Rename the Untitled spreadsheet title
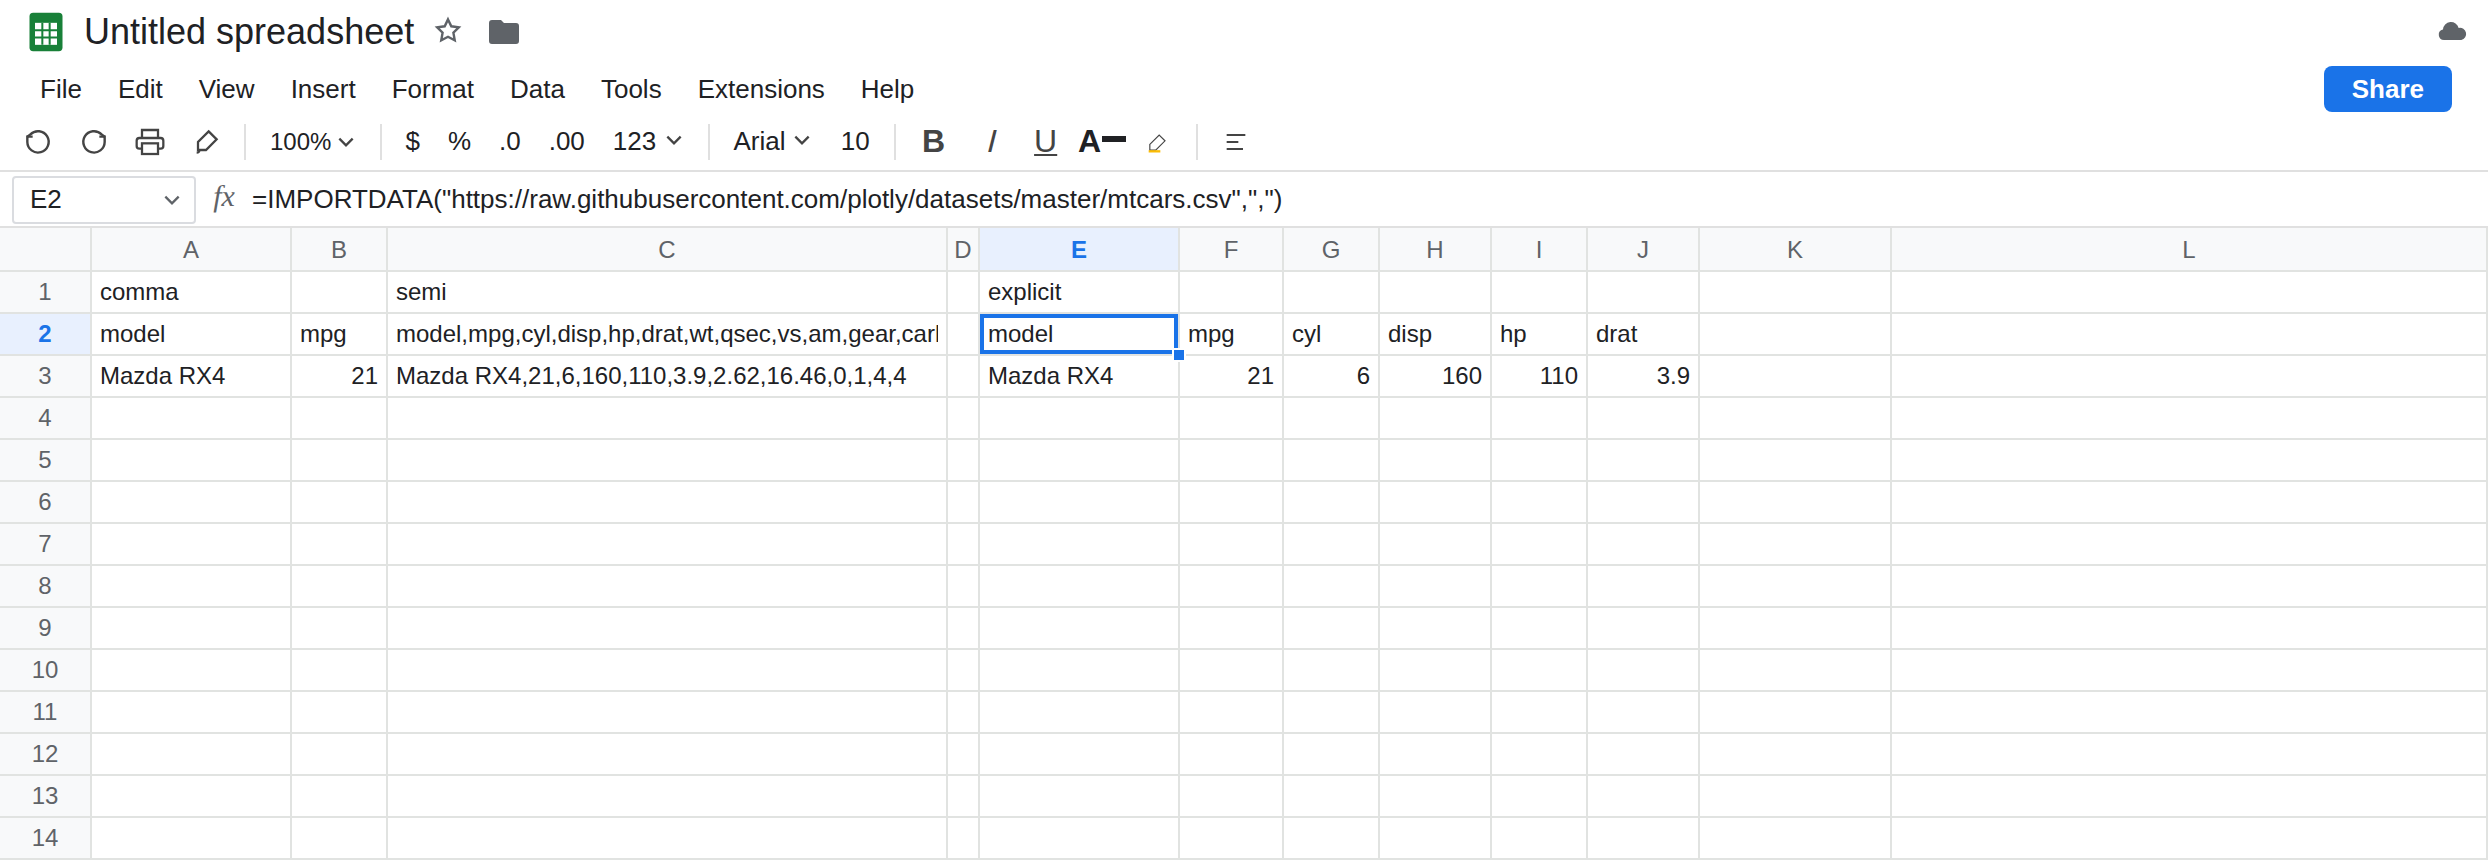 click(249, 32)
